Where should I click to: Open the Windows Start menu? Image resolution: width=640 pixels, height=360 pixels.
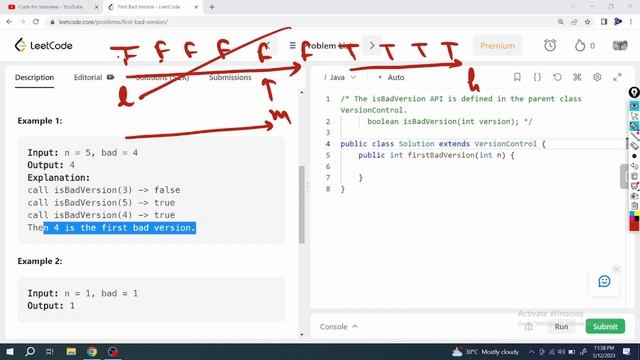click(x=10, y=351)
